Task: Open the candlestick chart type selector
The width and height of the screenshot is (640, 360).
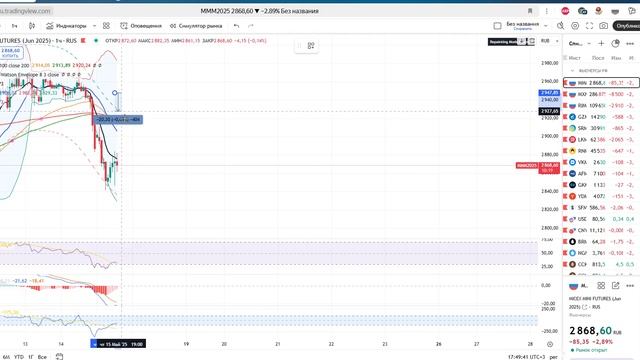Action: pos(32,26)
